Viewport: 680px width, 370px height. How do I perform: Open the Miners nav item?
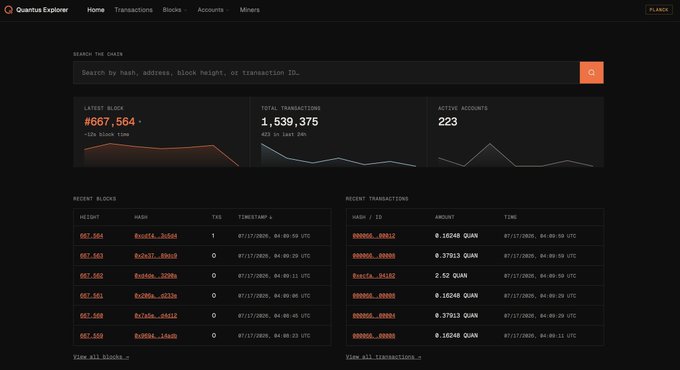[249, 10]
